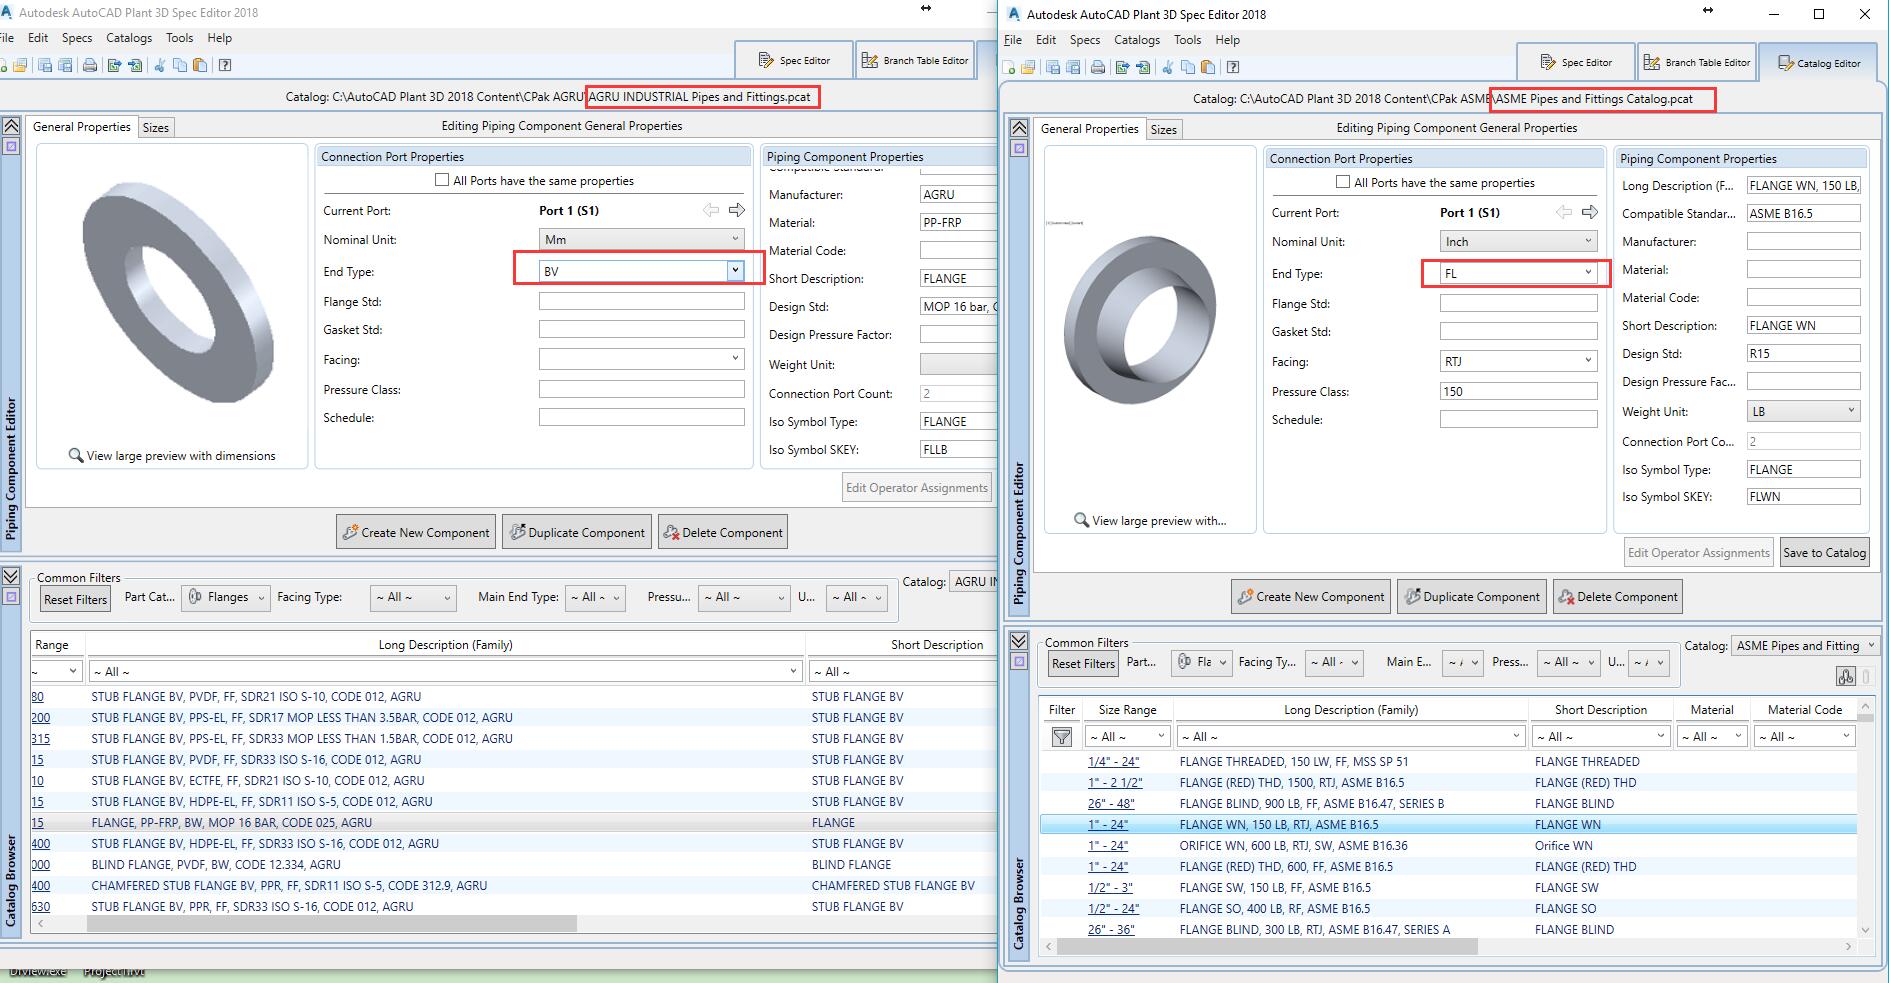Switch to the Sizes tab in right window
This screenshot has width=1889, height=983.
click(x=1163, y=129)
